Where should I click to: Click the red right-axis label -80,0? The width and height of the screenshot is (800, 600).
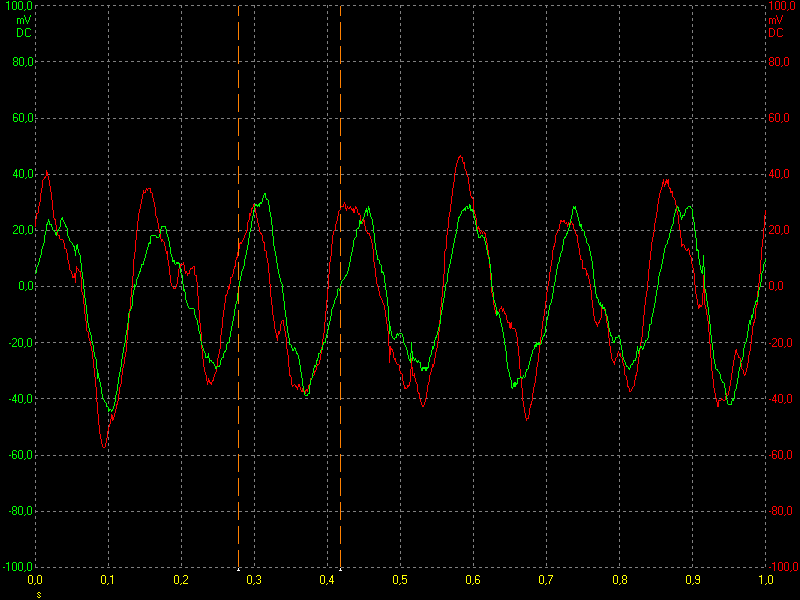pyautogui.click(x=781, y=511)
